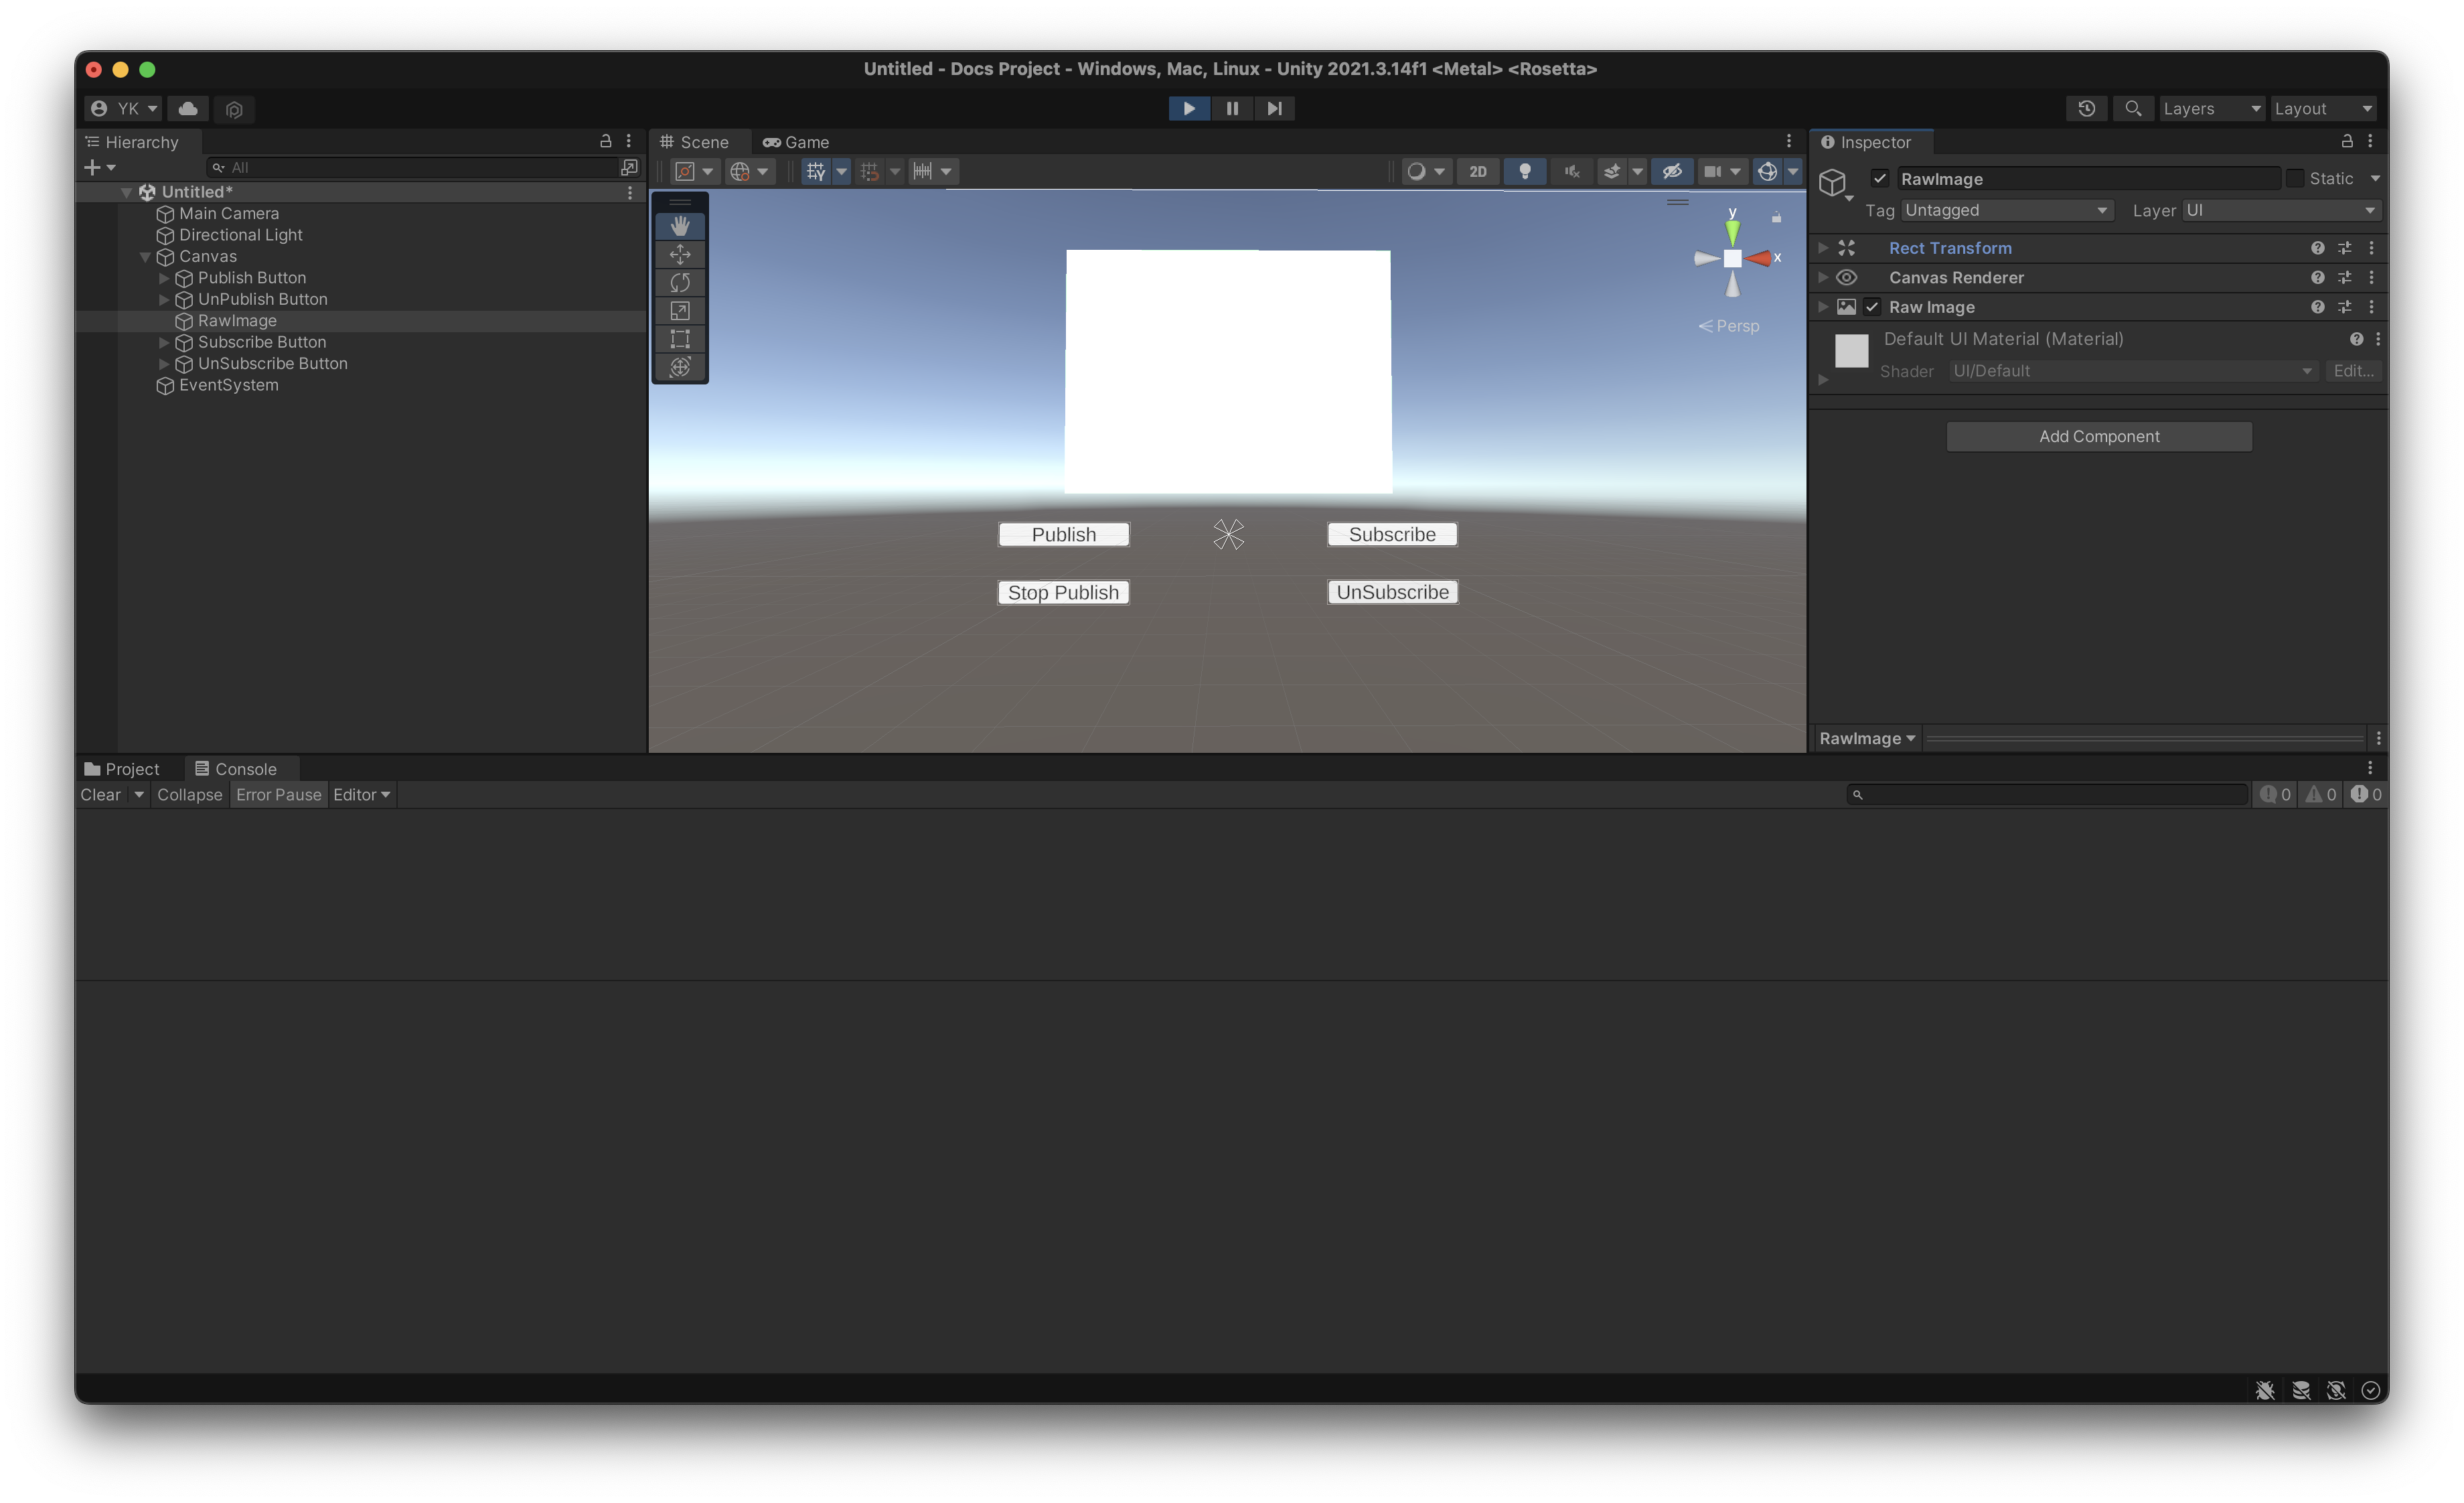Select the Rect tool in Scene
The image size is (2464, 1503).
[680, 339]
